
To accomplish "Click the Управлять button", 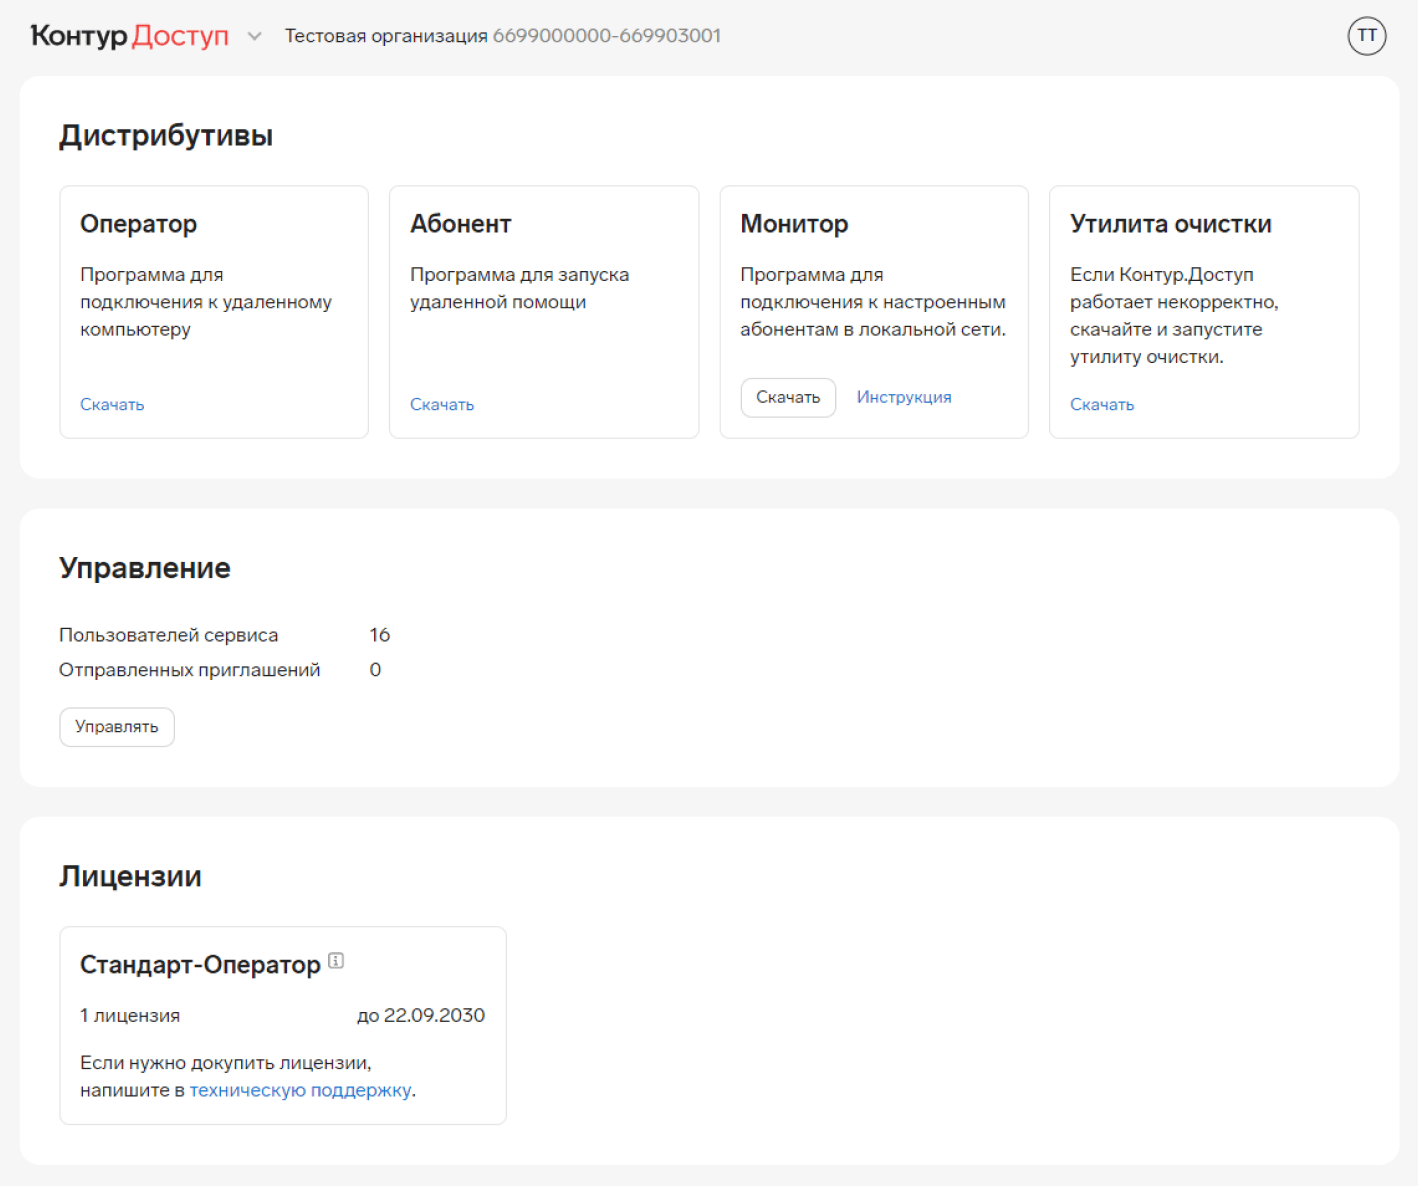I will [117, 727].
